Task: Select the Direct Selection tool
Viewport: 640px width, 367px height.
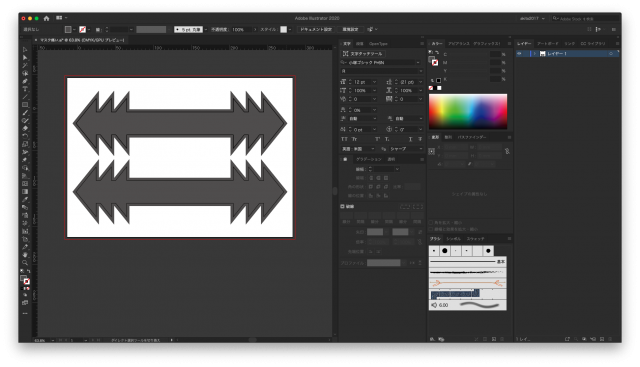Action: point(25,58)
